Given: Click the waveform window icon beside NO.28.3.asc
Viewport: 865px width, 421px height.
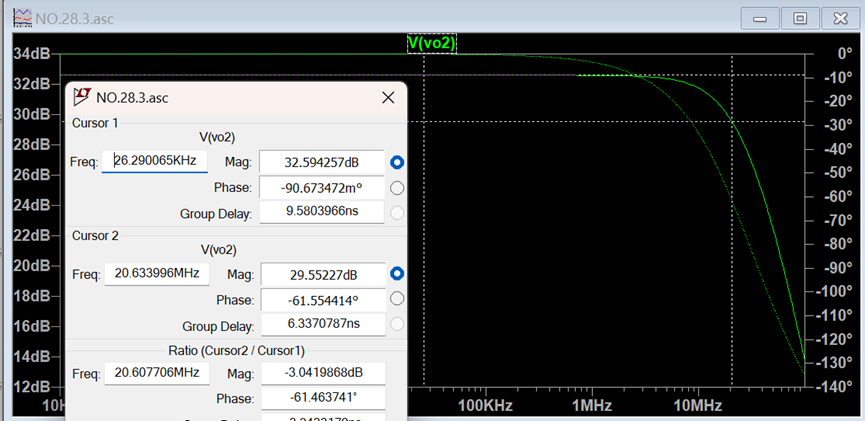Looking at the screenshot, I should [20, 17].
